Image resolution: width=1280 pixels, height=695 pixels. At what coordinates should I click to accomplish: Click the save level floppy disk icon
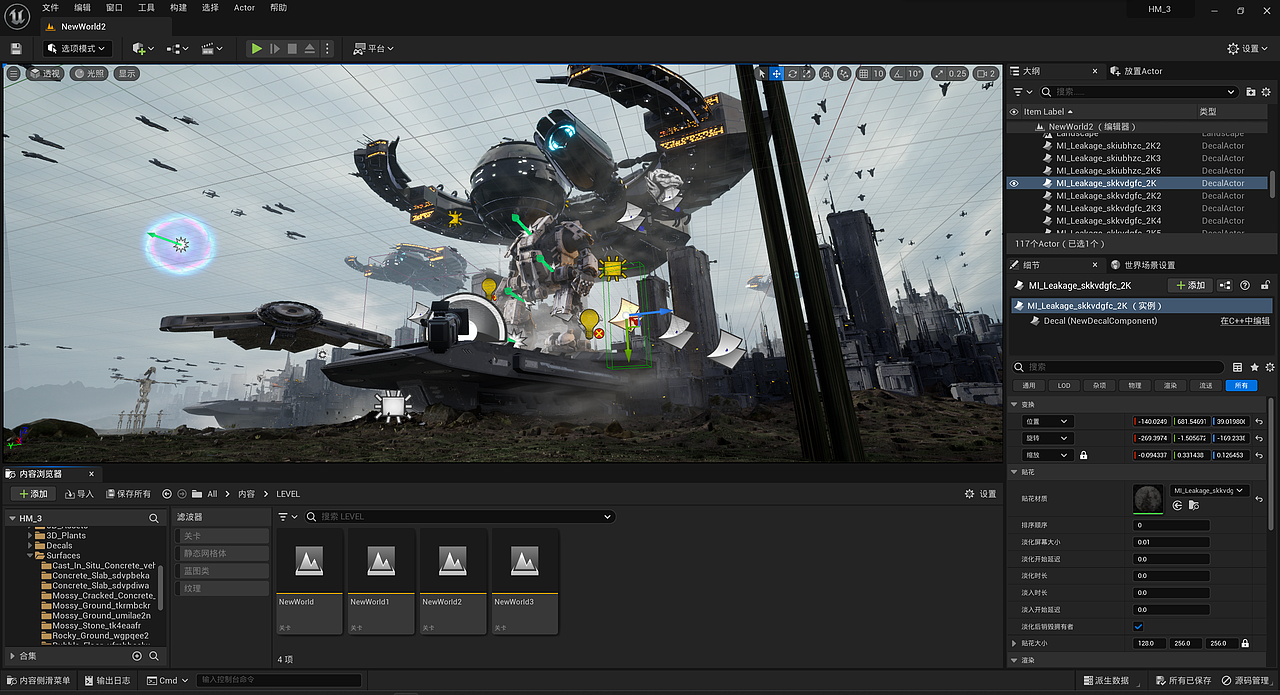(x=16, y=48)
